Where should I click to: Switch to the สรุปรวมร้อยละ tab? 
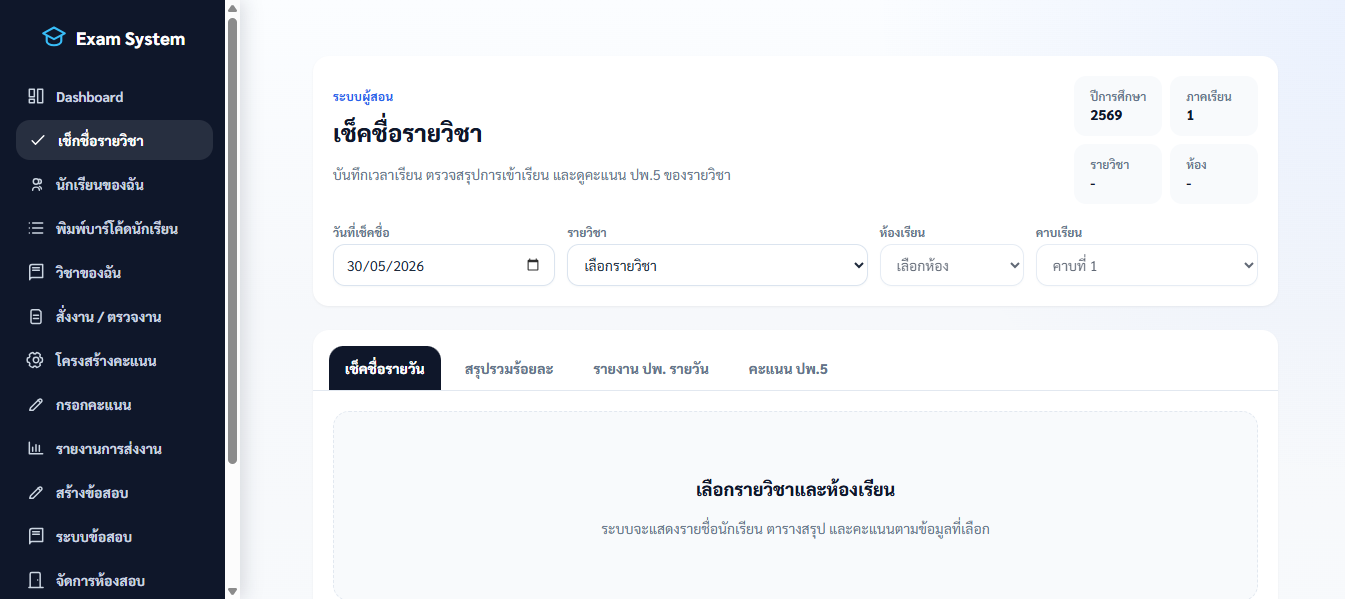pyautogui.click(x=509, y=369)
